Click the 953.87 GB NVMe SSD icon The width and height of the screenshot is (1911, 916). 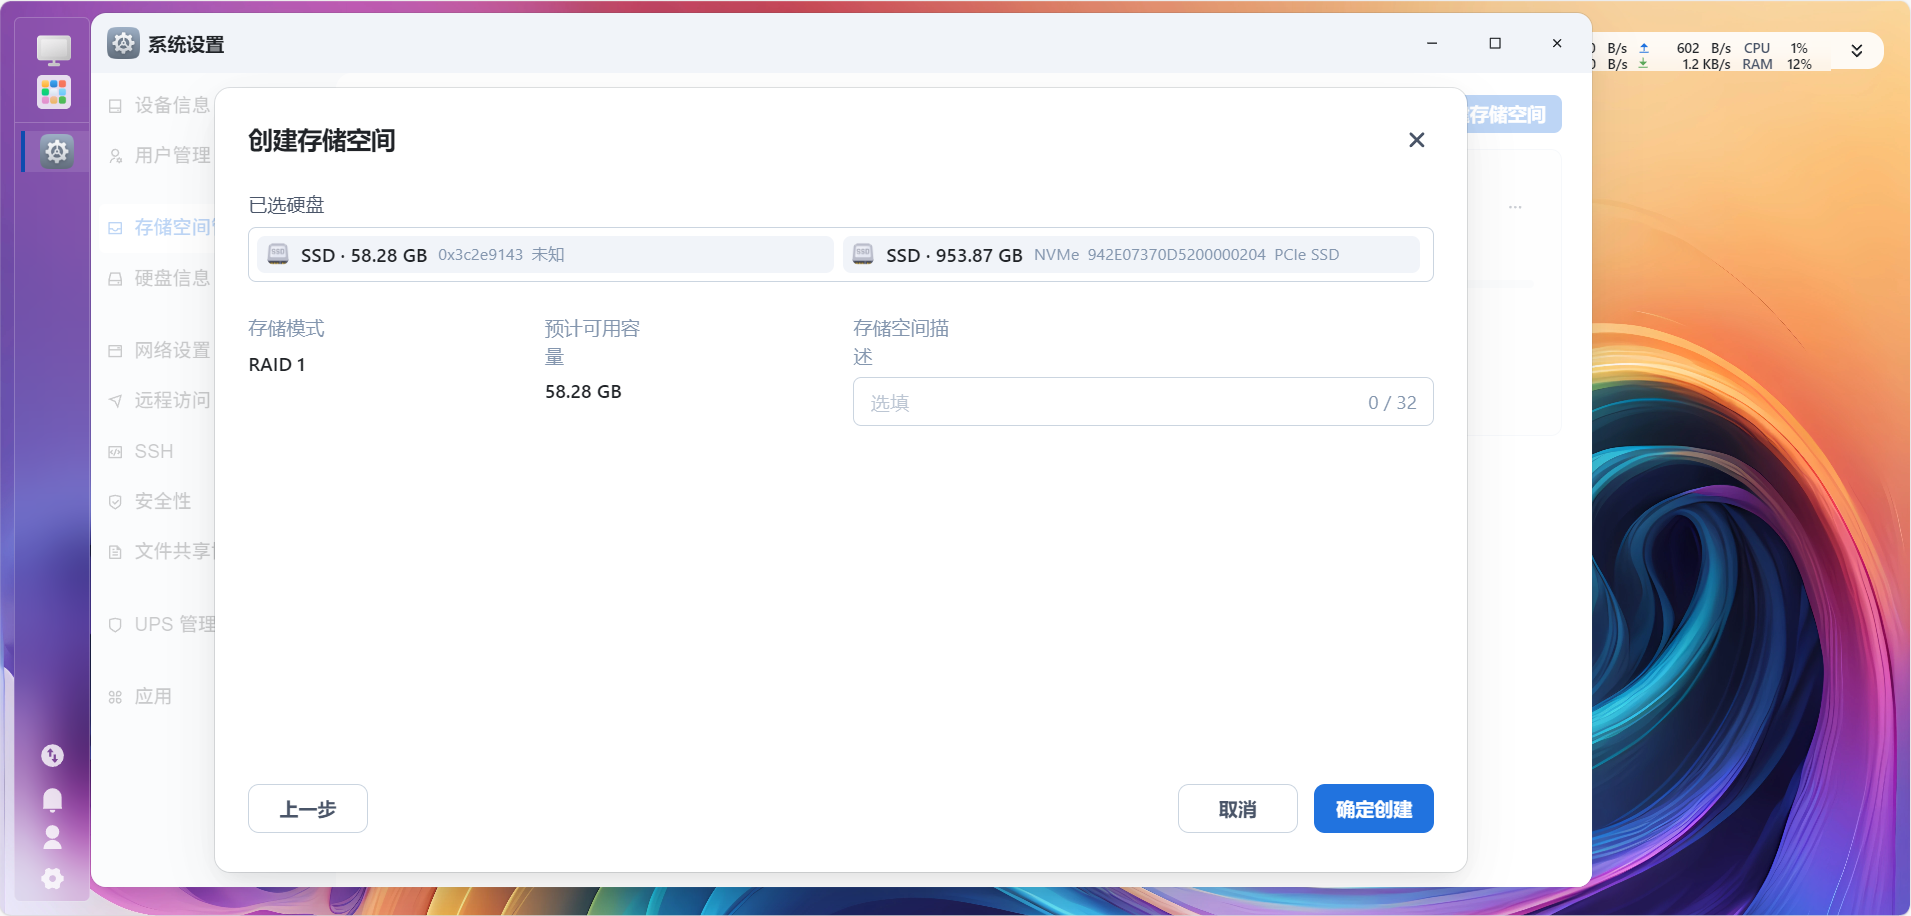click(x=863, y=255)
